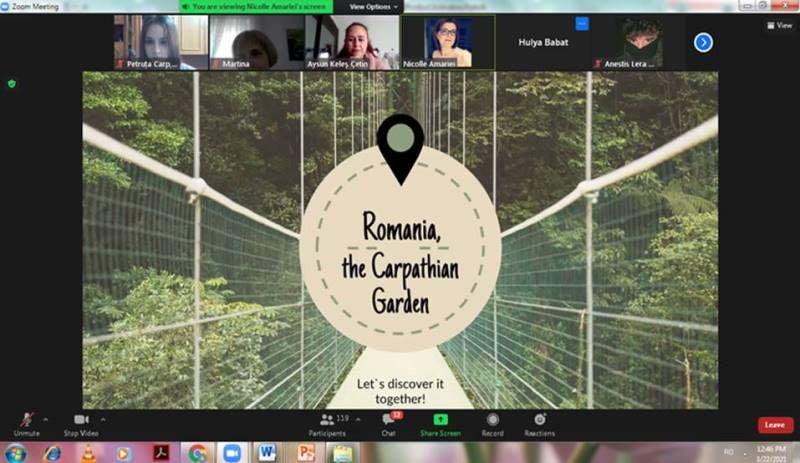Open the Reactions menu

(x=539, y=421)
